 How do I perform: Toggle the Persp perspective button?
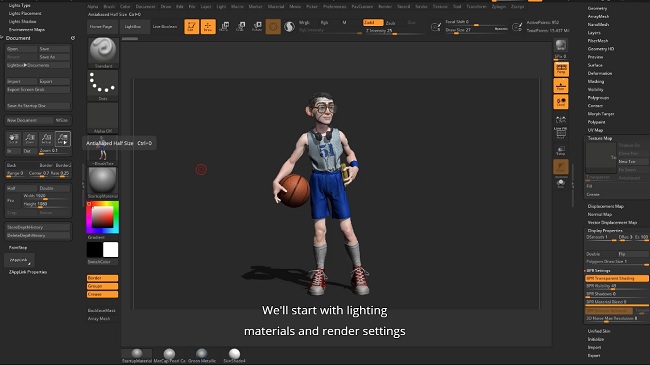(x=561, y=69)
